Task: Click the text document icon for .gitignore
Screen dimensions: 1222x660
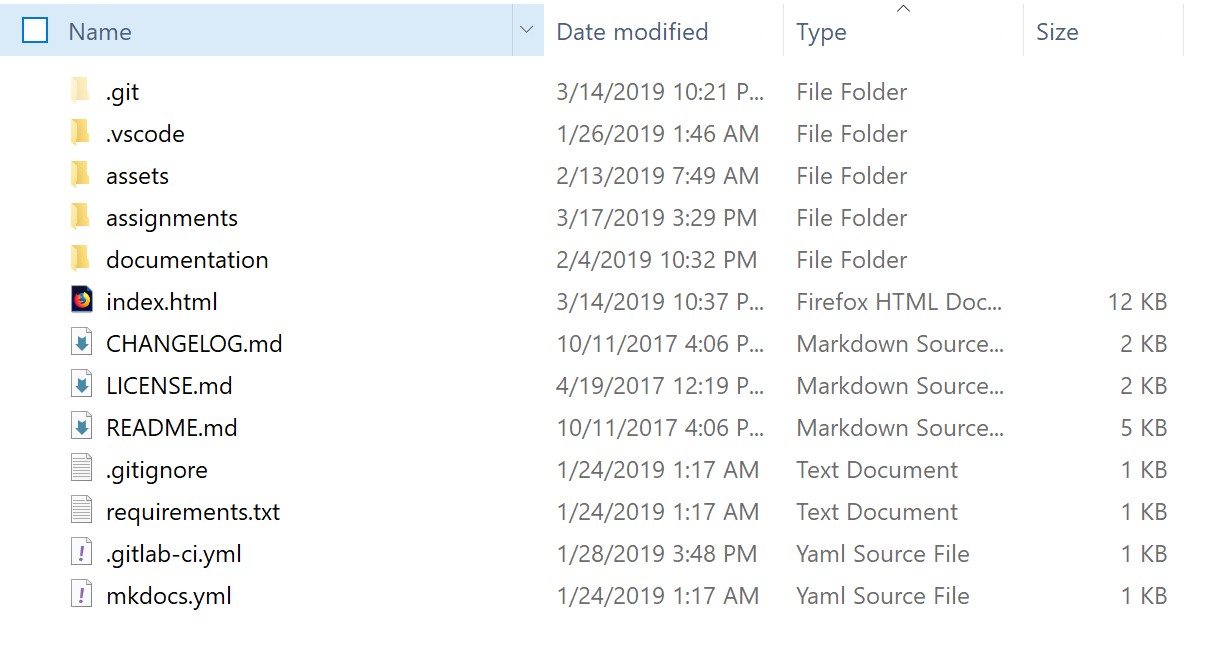Action: coord(82,469)
